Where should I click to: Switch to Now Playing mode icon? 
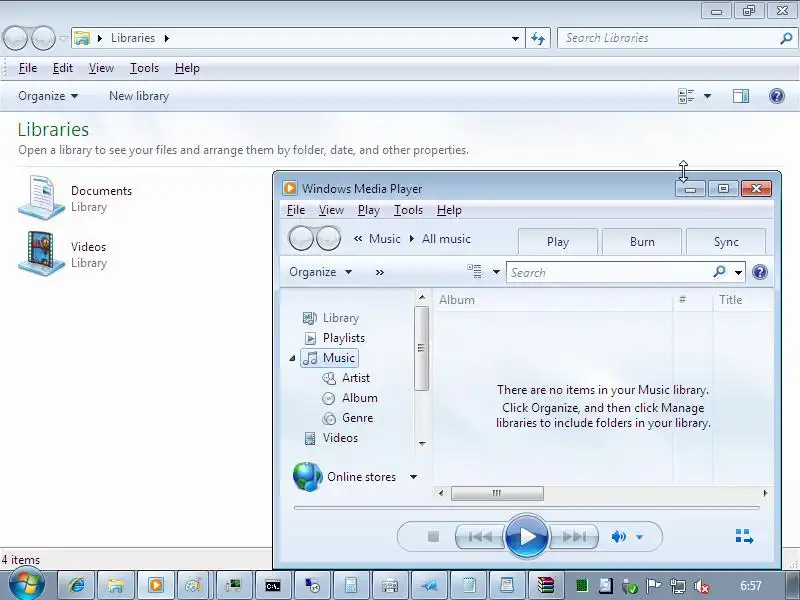pos(744,536)
